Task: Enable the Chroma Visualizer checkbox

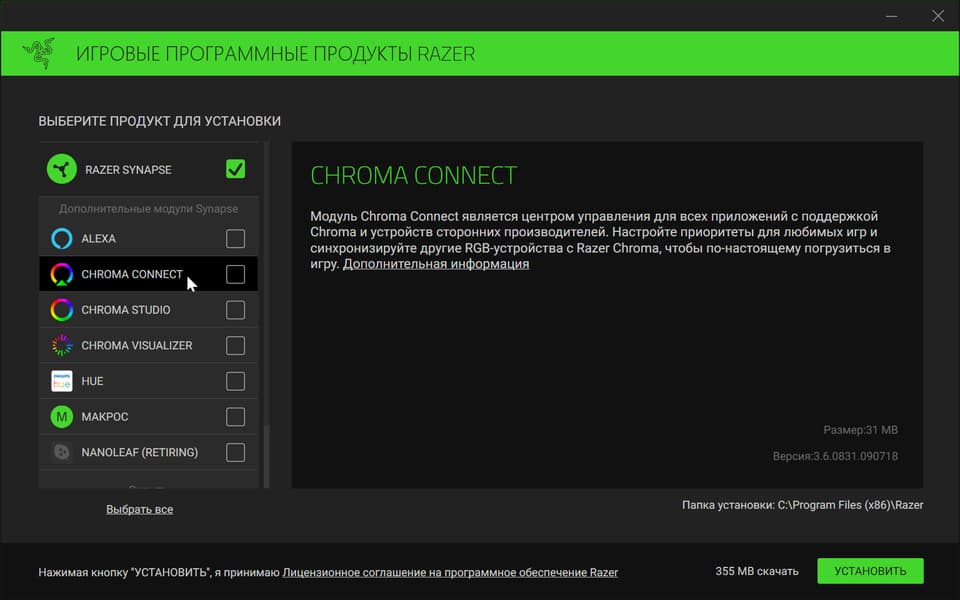Action: point(236,345)
